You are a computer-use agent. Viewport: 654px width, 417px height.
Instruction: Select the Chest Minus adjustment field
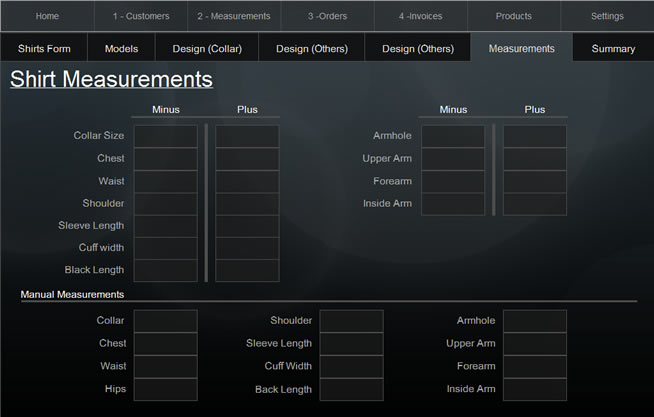click(x=166, y=159)
